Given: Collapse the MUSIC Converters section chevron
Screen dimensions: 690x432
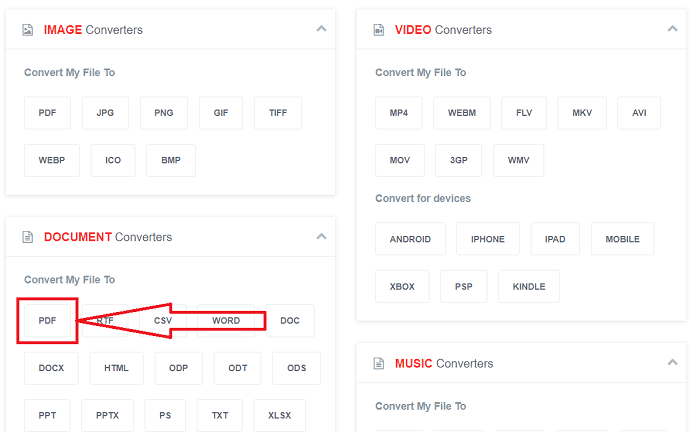Looking at the screenshot, I should click(x=672, y=363).
